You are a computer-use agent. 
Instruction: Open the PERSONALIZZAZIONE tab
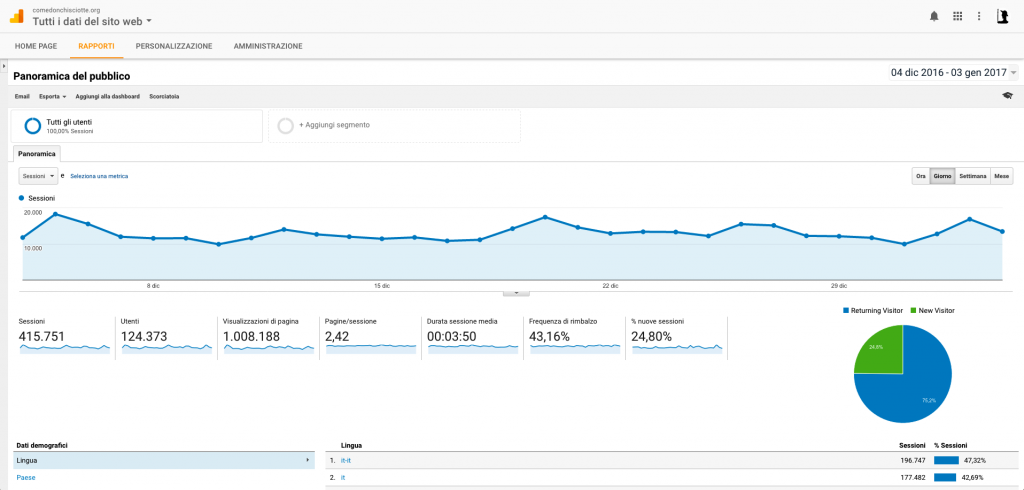click(174, 46)
